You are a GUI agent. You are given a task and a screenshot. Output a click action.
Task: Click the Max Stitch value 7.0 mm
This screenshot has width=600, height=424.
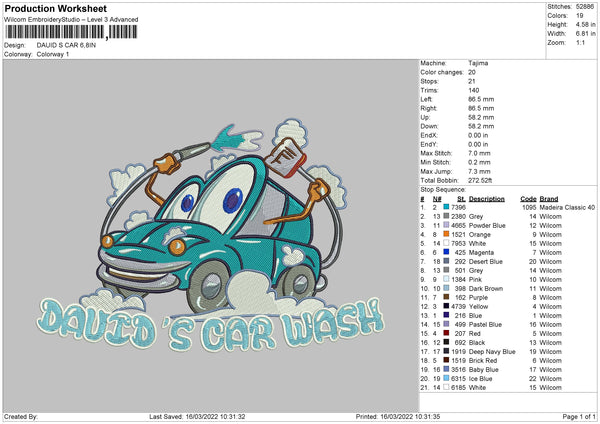coord(479,153)
